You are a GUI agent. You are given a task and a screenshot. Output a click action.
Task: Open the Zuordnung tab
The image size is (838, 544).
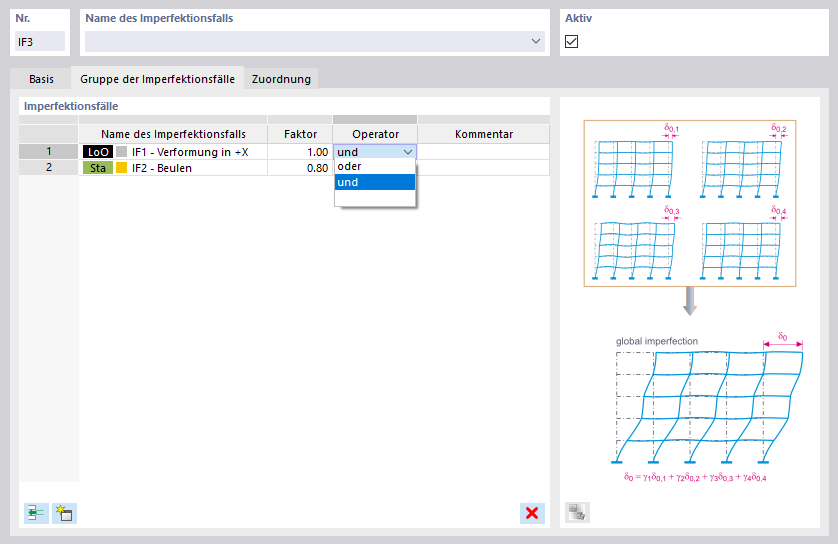coord(281,79)
